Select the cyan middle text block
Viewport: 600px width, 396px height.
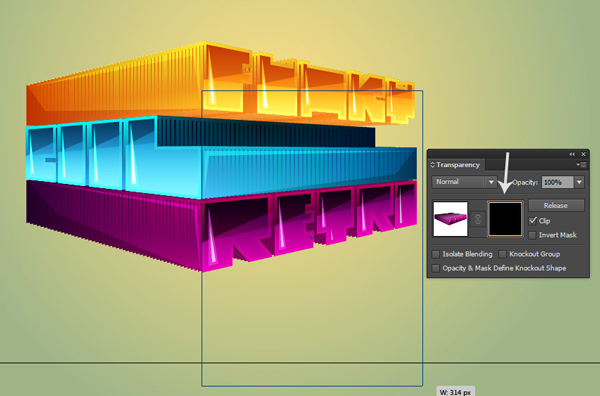220,157
